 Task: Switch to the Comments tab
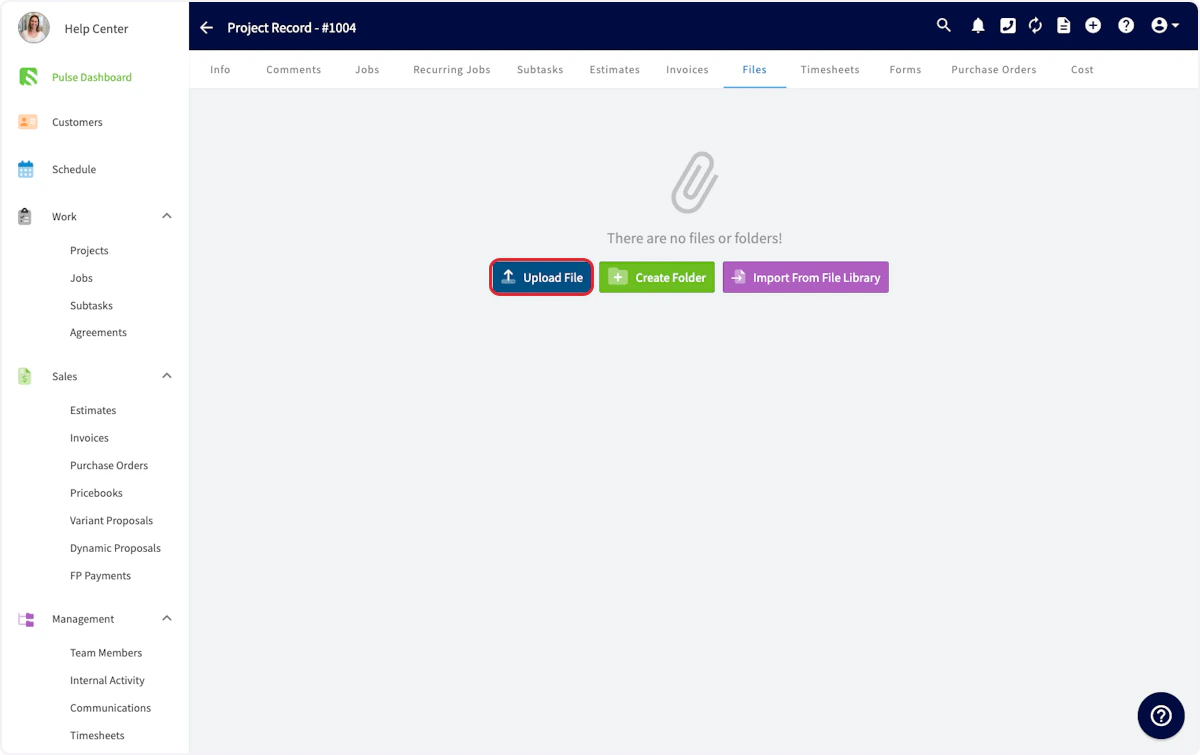coord(294,70)
